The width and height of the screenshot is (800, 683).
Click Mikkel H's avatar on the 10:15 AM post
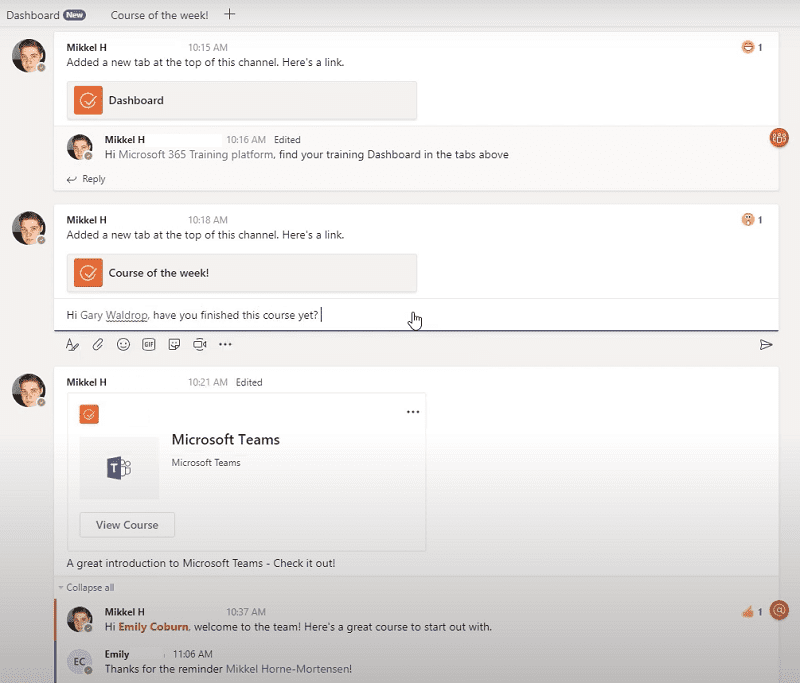pyautogui.click(x=29, y=56)
